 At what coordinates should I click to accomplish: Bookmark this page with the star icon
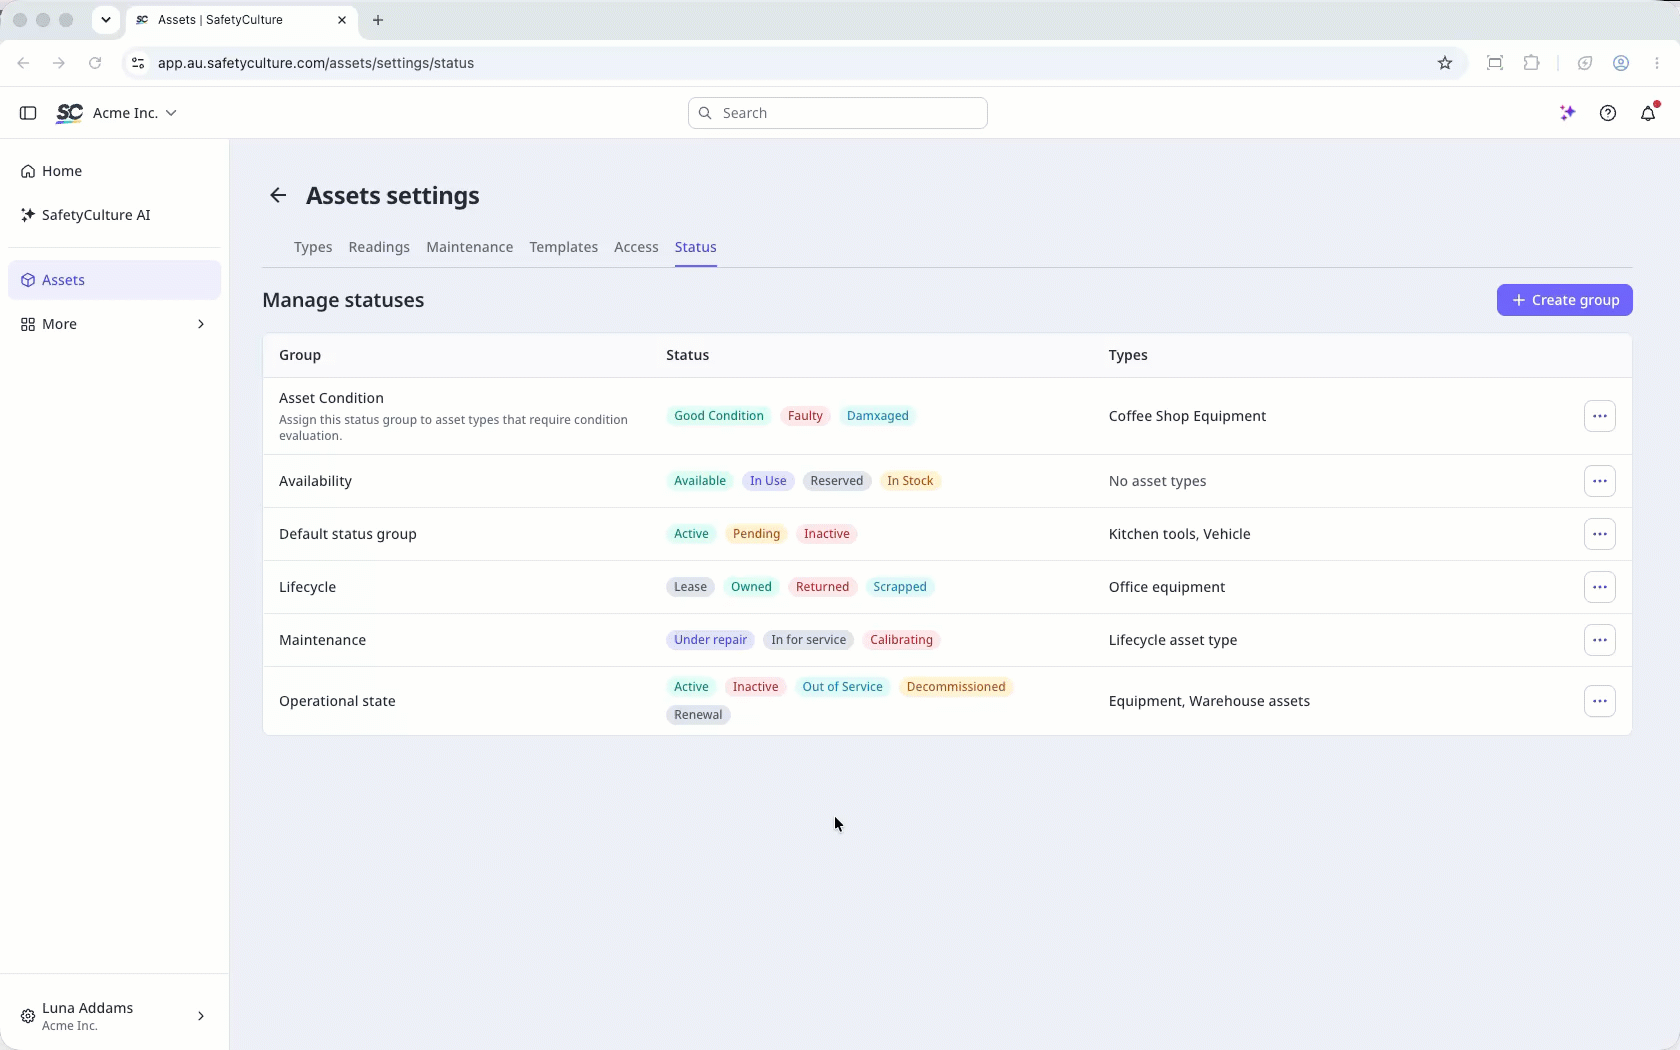click(x=1445, y=63)
